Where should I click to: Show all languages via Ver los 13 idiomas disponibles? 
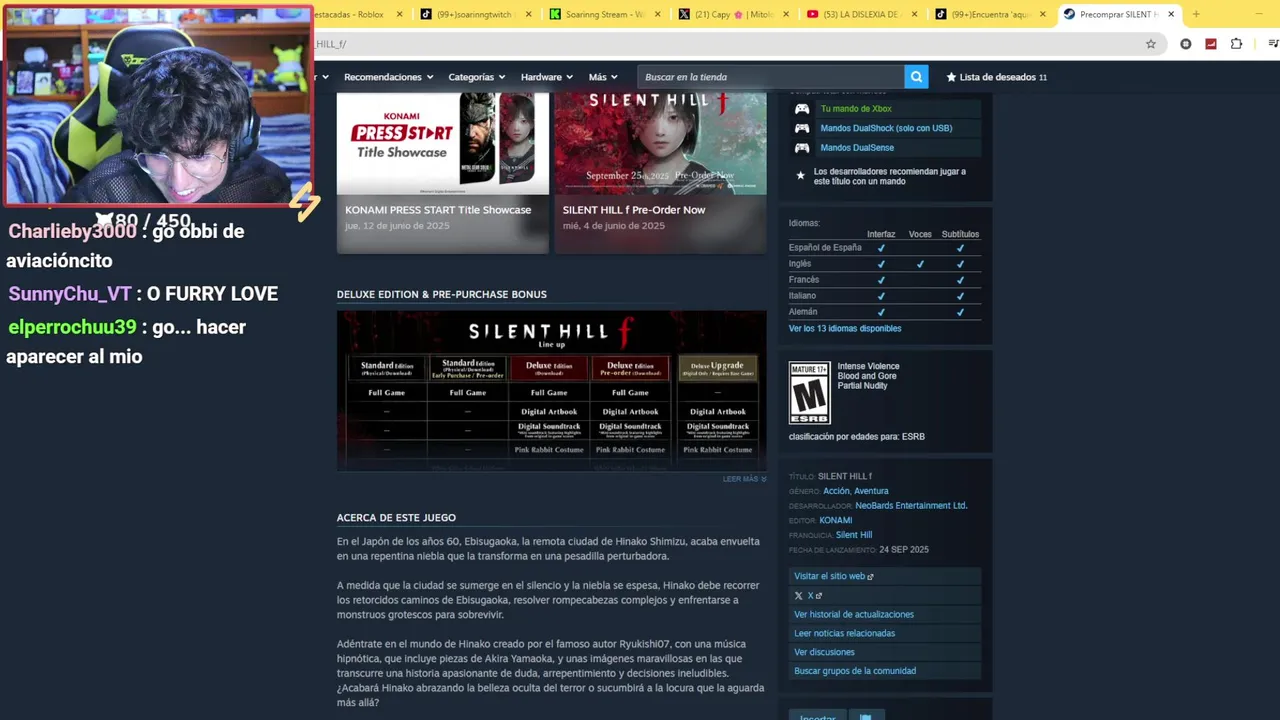tap(845, 328)
